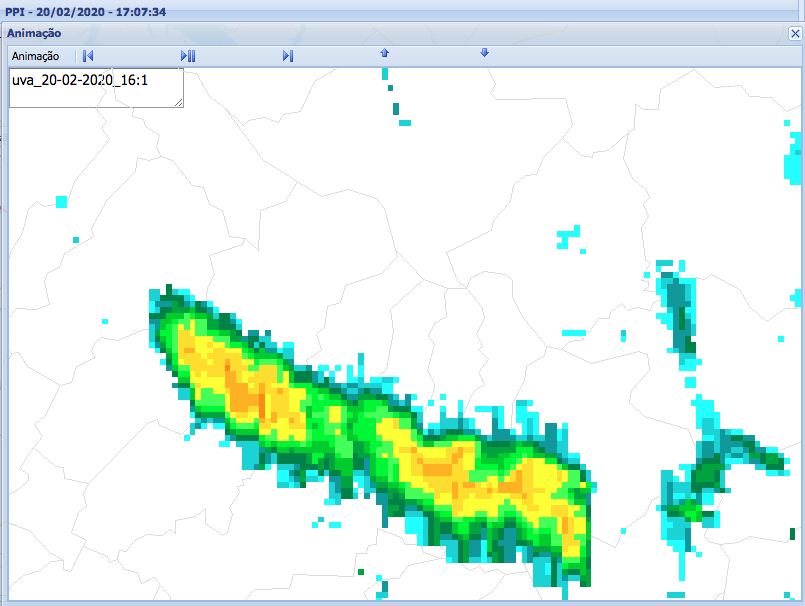805x606 pixels.
Task: Click the blue down arrow icon
Action: 484,53
